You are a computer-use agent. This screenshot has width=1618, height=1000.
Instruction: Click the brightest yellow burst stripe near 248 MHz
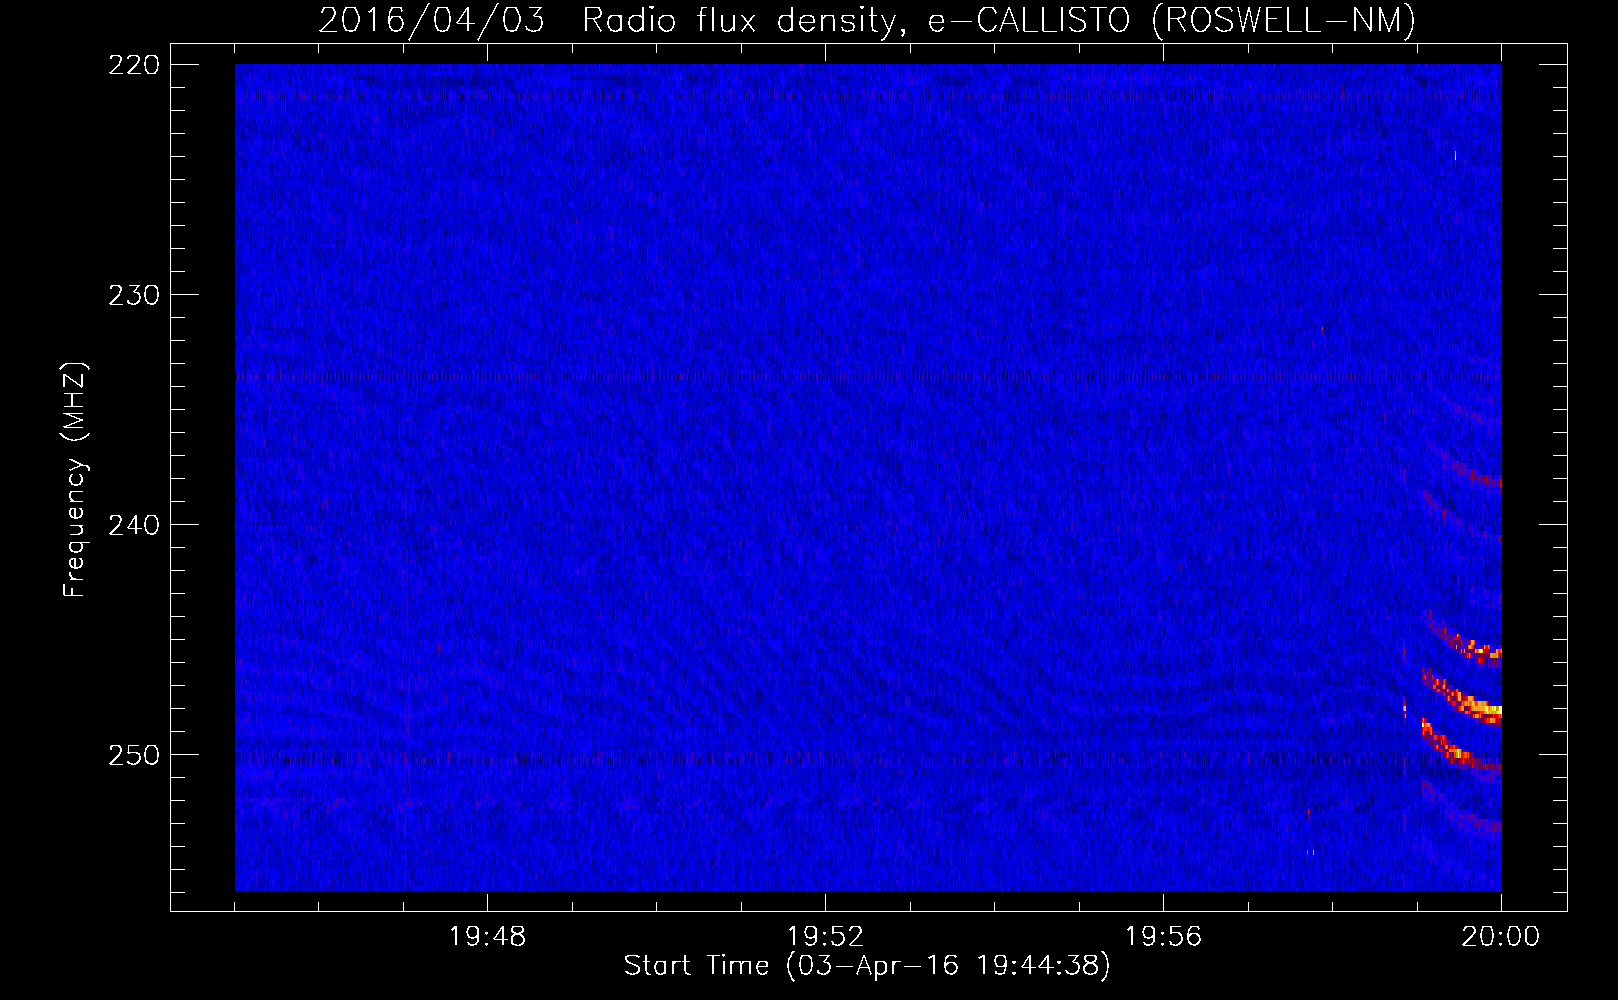1470,704
